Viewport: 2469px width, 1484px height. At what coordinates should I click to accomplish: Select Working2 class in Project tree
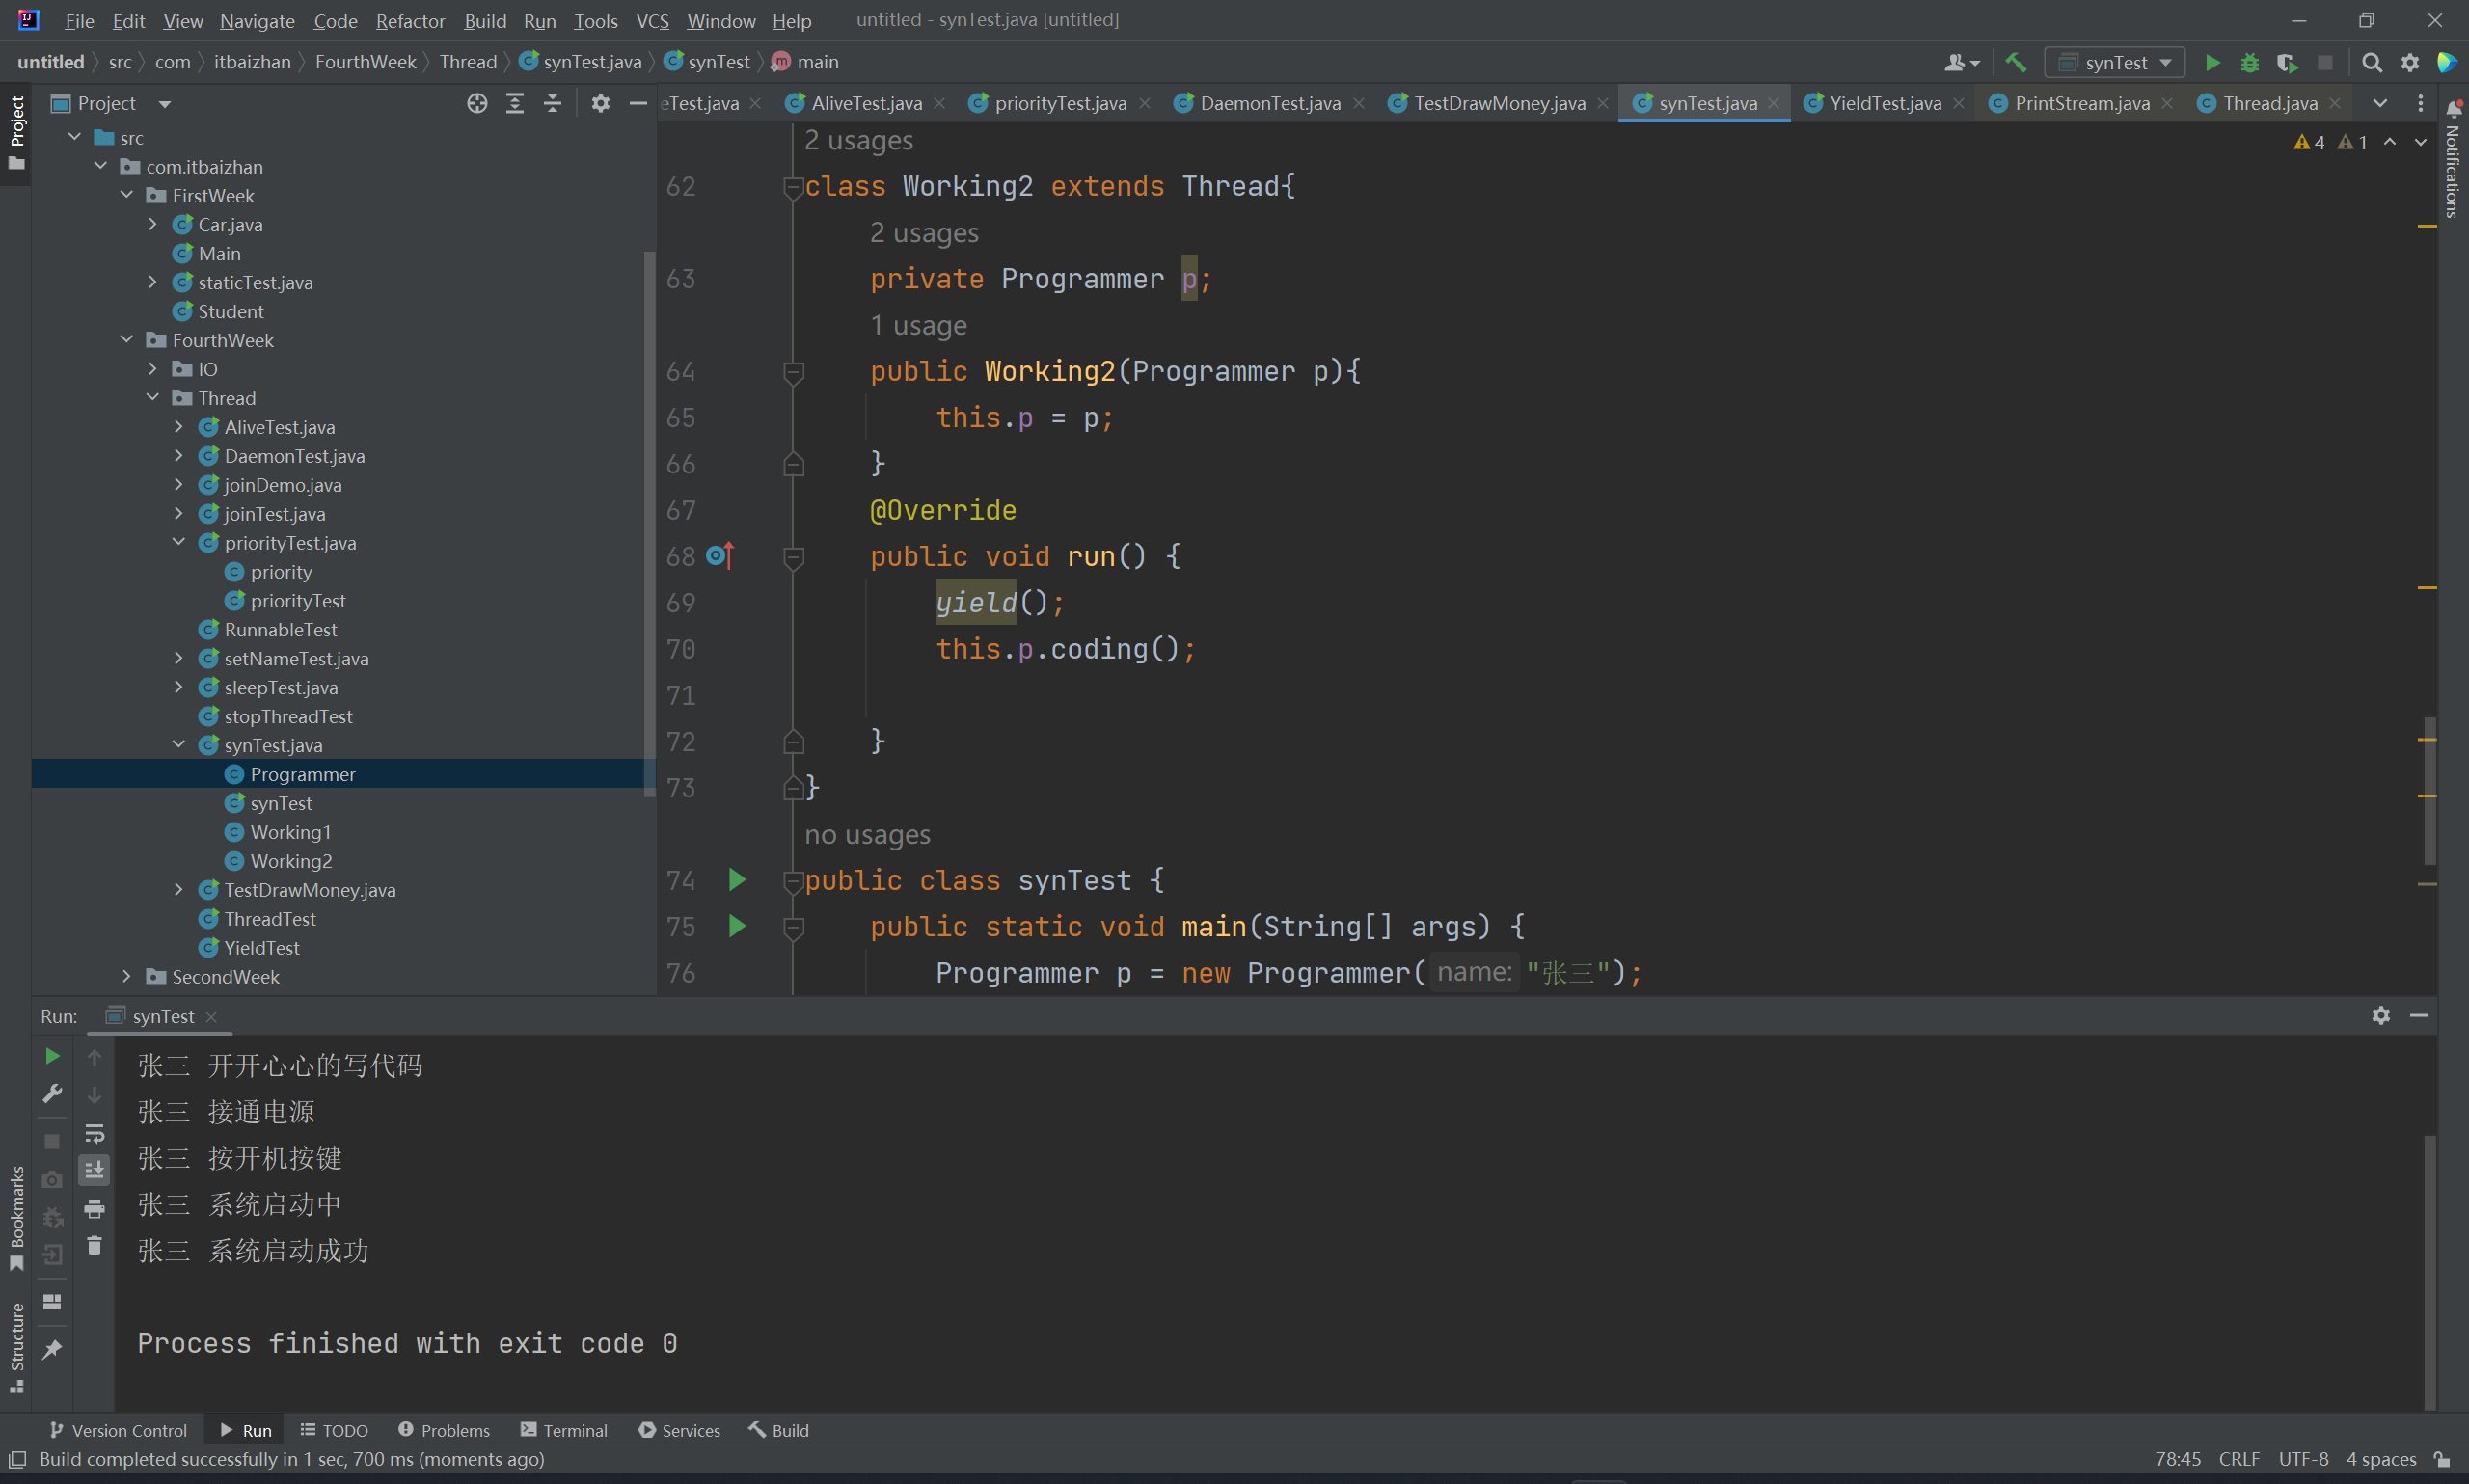click(291, 861)
